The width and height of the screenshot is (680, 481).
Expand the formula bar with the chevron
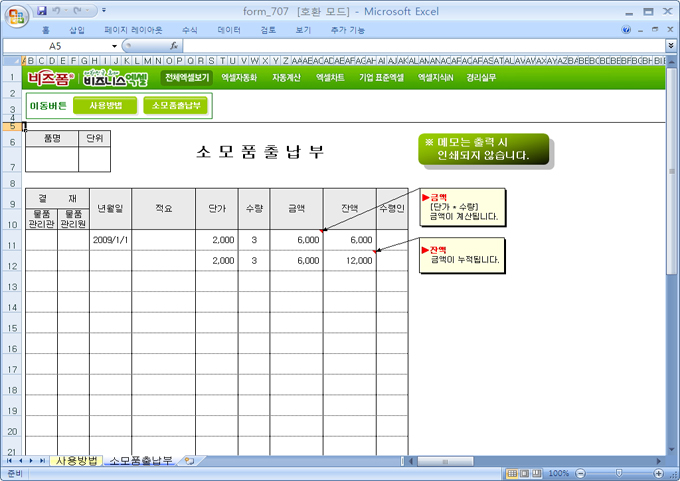click(671, 46)
